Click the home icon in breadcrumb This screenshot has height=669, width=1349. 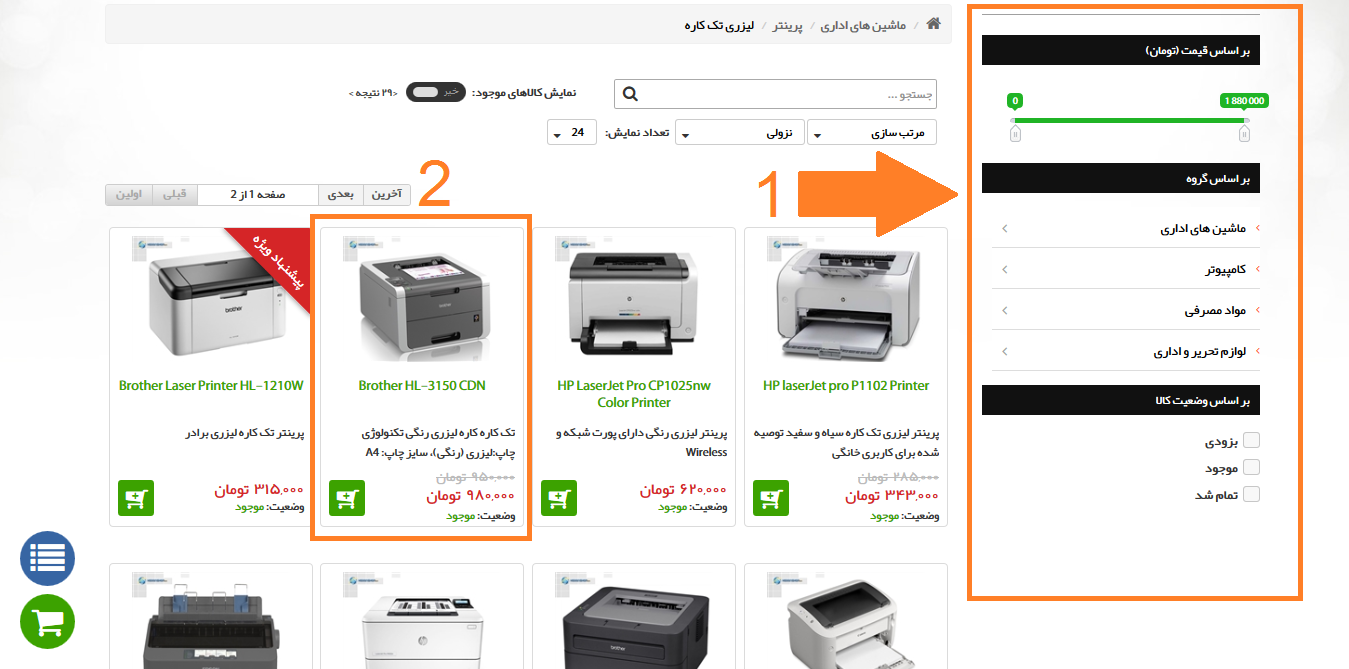pyautogui.click(x=934, y=24)
